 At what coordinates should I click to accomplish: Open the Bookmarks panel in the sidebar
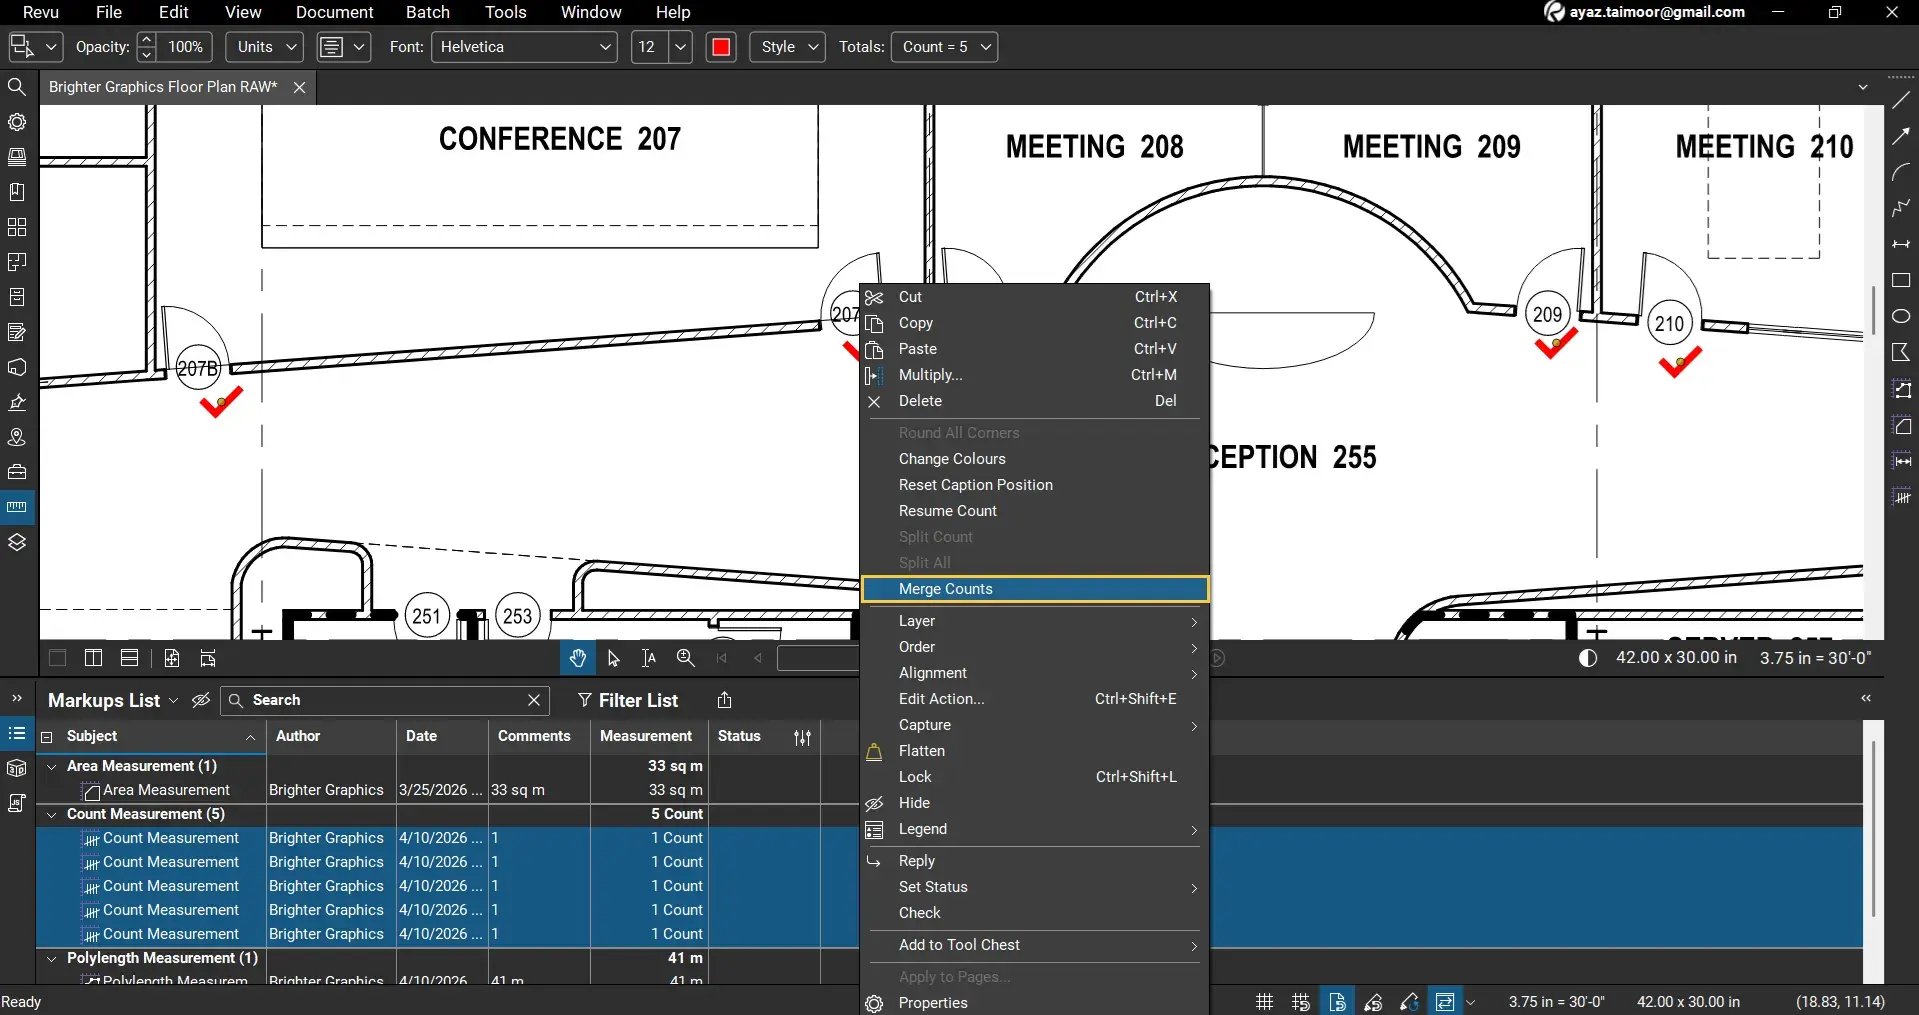(x=17, y=192)
